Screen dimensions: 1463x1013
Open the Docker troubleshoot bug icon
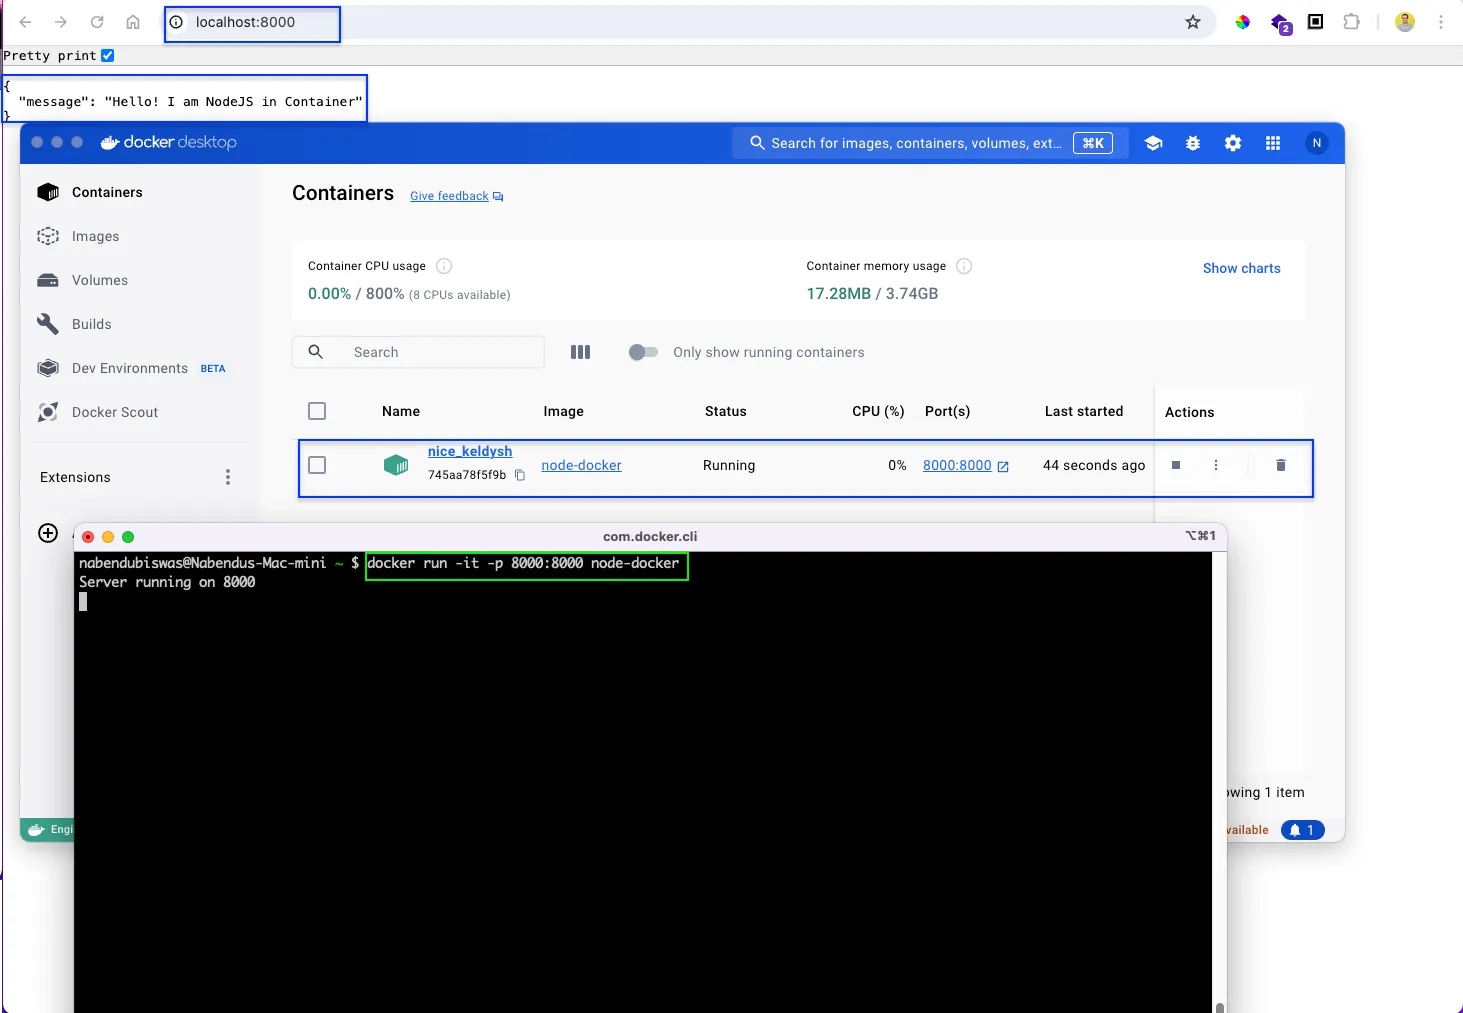(x=1193, y=143)
